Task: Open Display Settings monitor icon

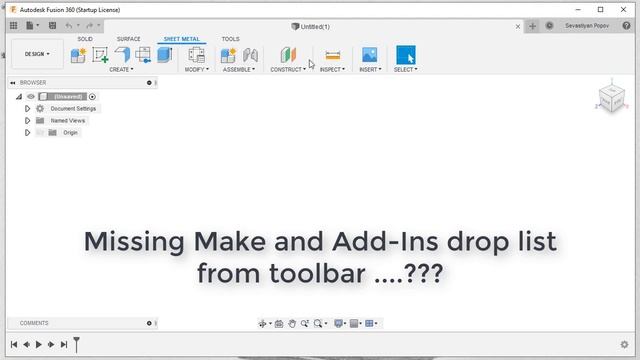Action: [x=338, y=324]
